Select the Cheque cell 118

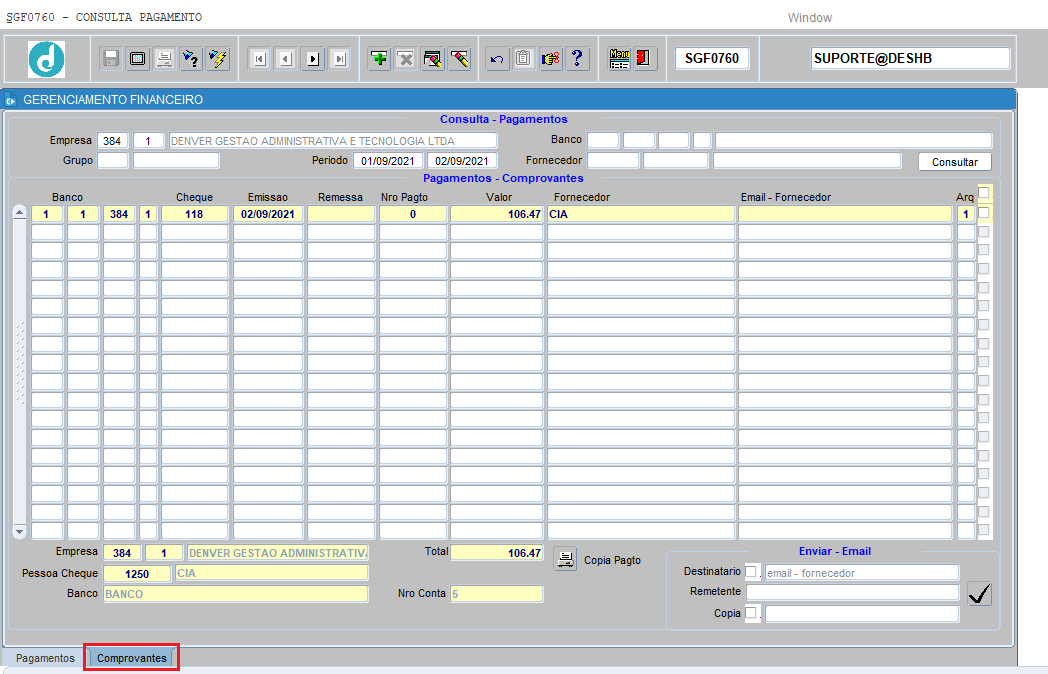point(194,214)
